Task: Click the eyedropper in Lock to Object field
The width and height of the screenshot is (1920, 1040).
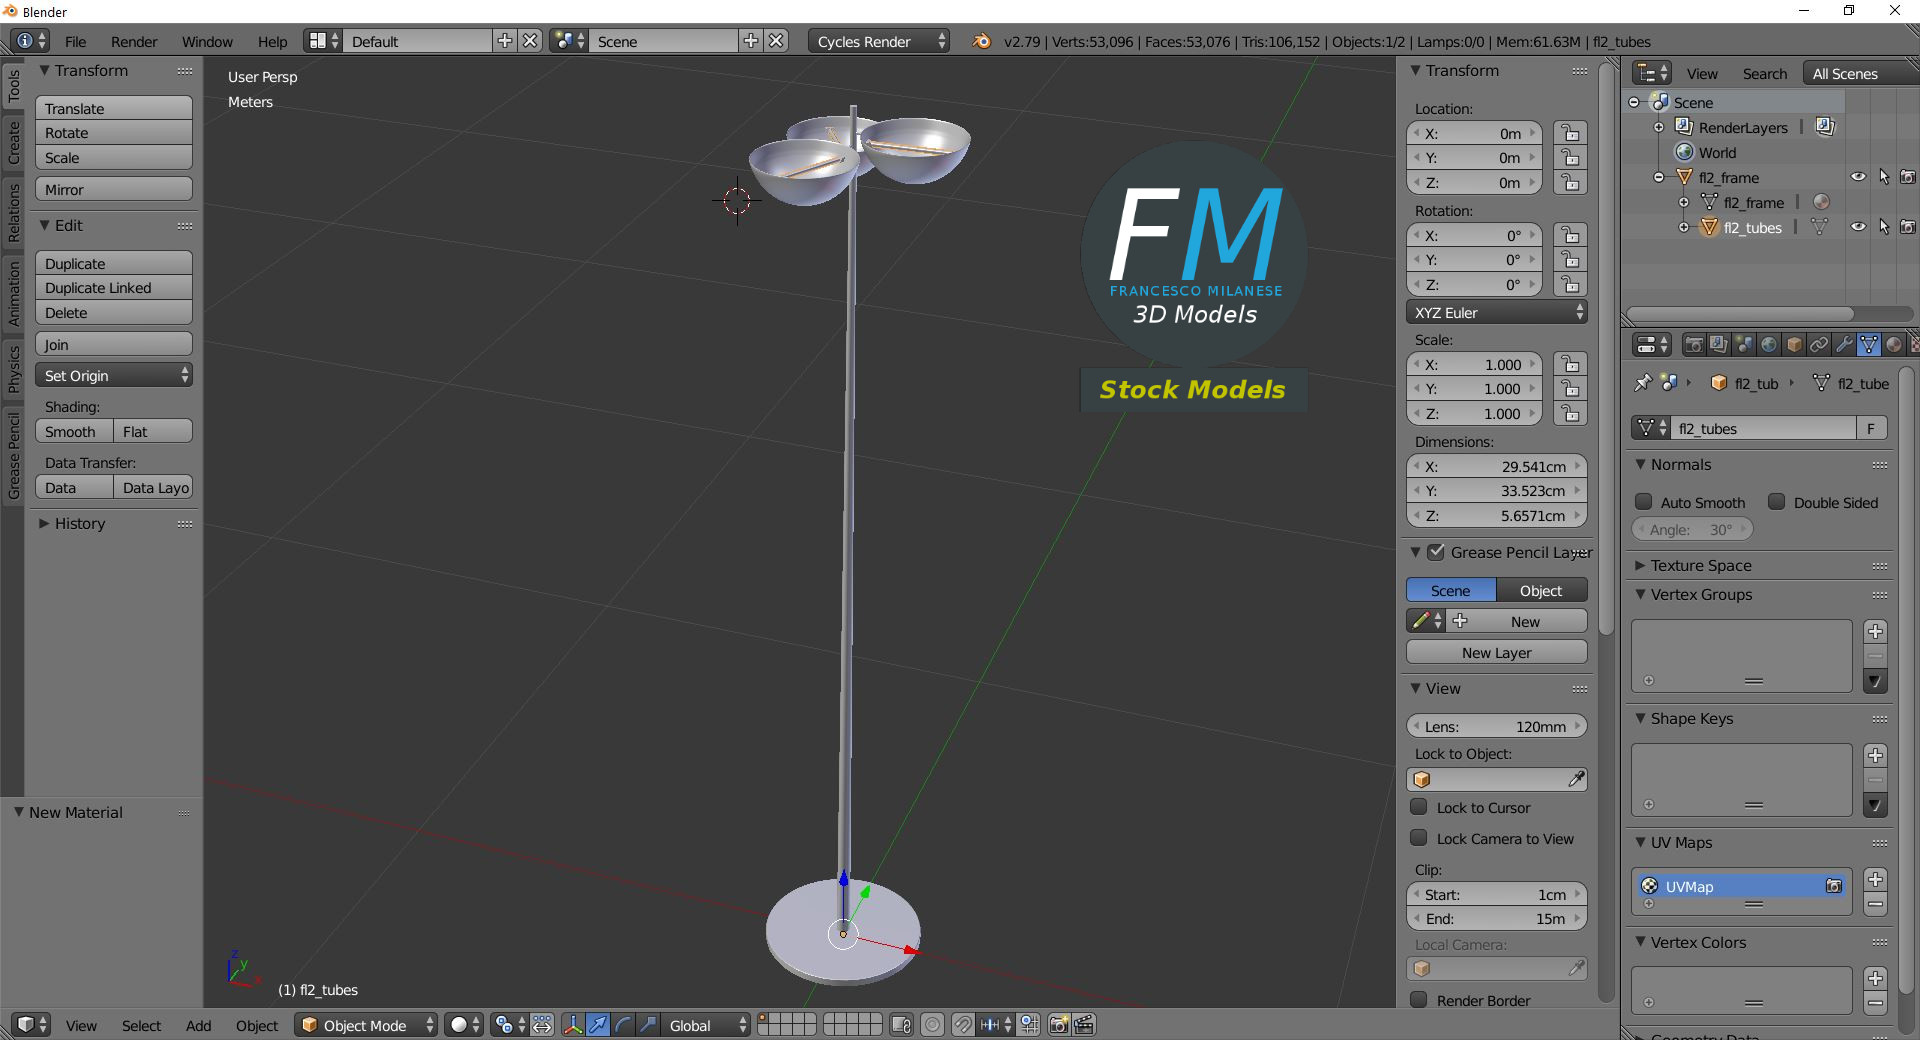Action: tap(1576, 779)
